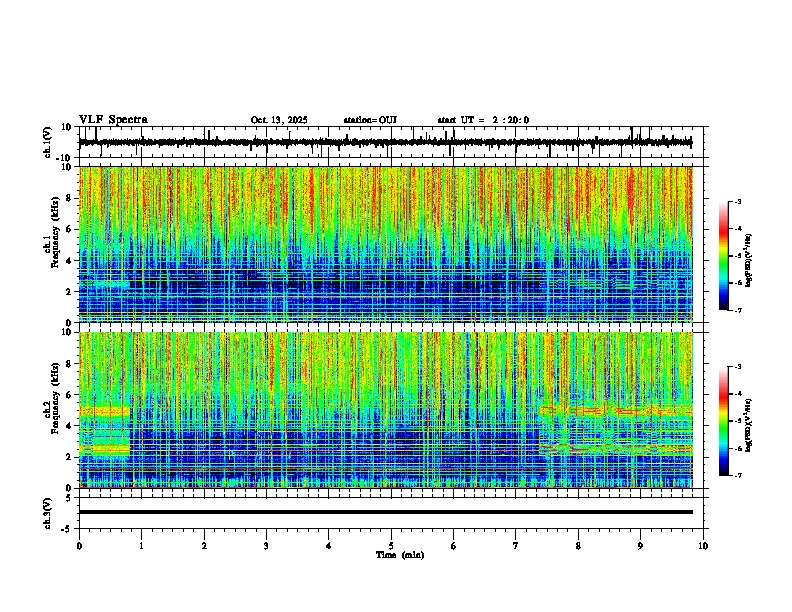Click time axis tick label '6'
Image resolution: width=792 pixels, height=612 pixels.
[454, 546]
